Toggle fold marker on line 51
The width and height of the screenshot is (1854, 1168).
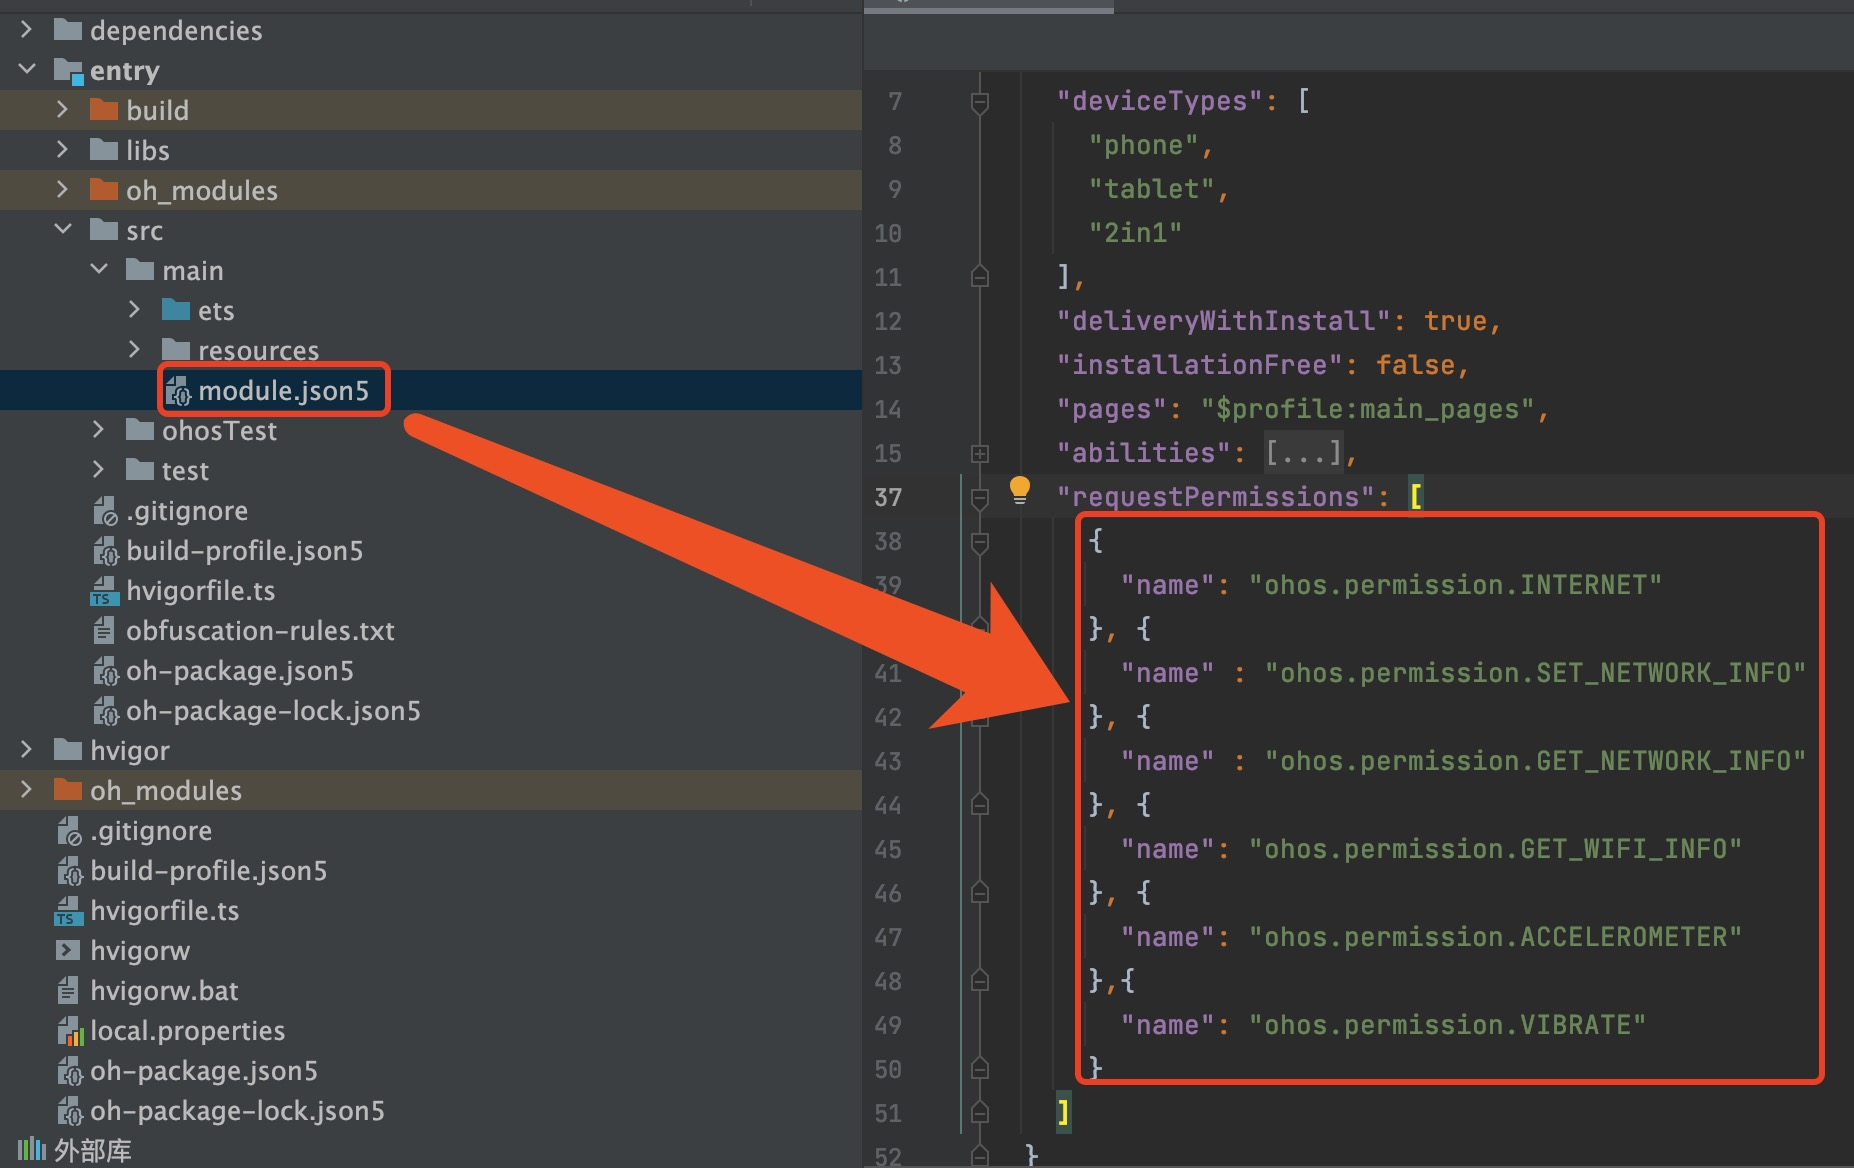pos(980,1113)
